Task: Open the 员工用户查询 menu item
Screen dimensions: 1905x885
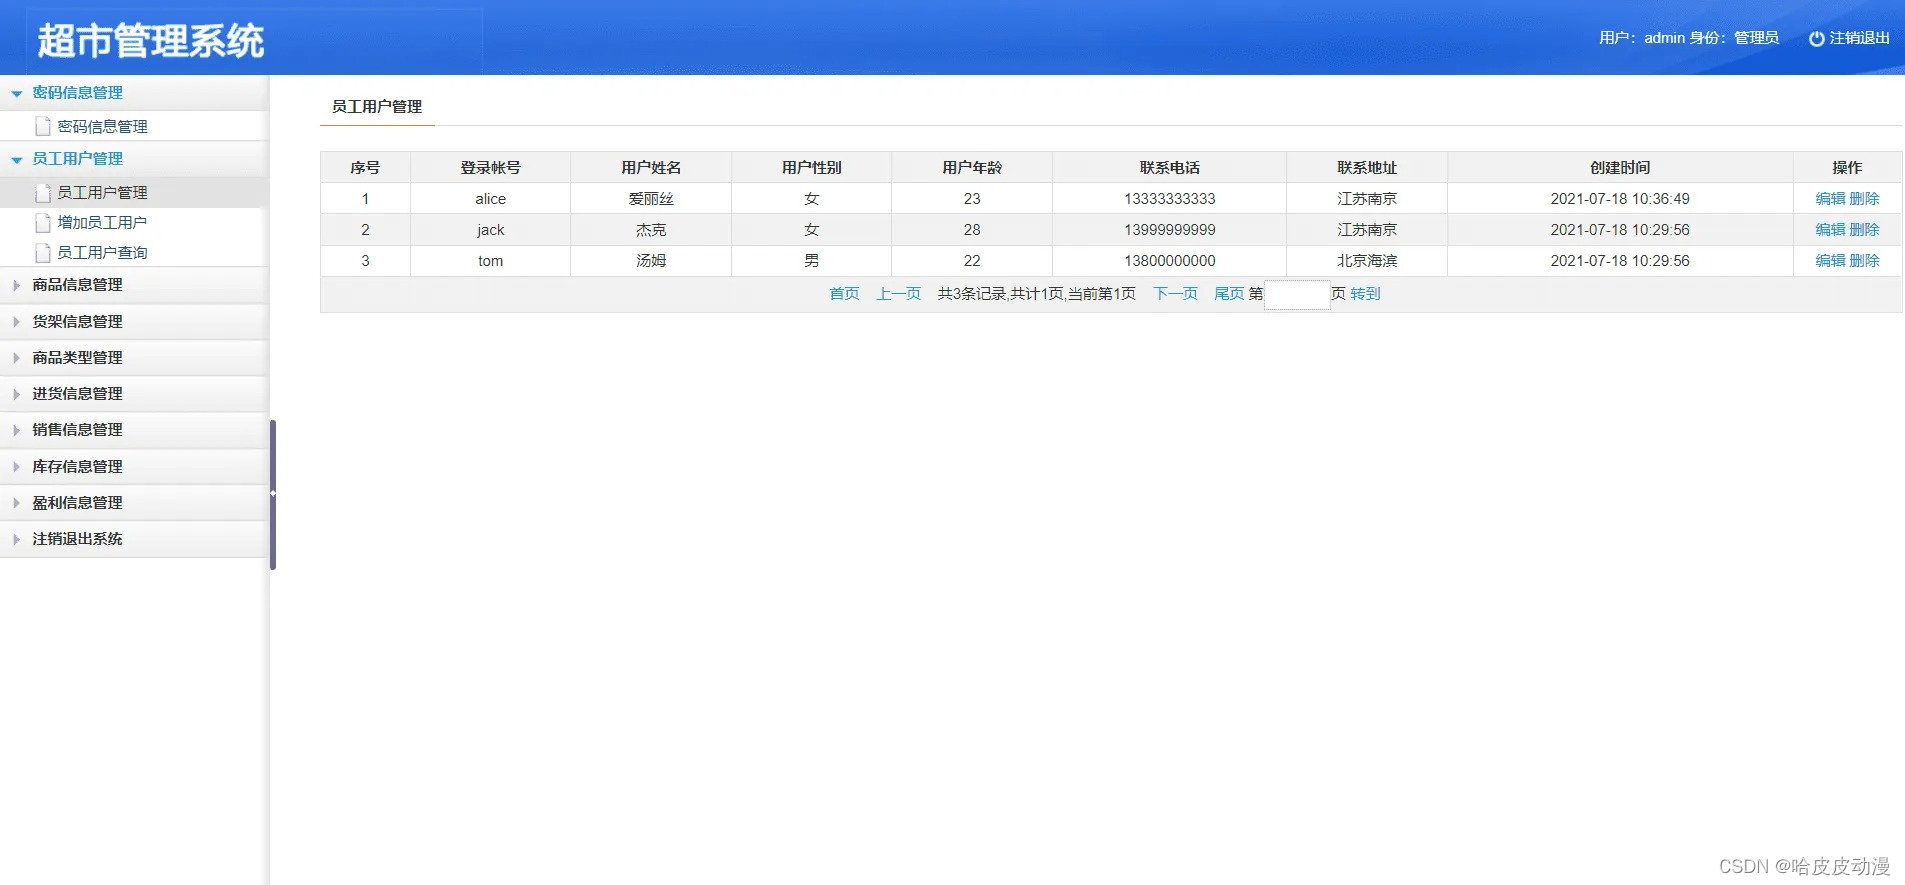Action: (102, 252)
